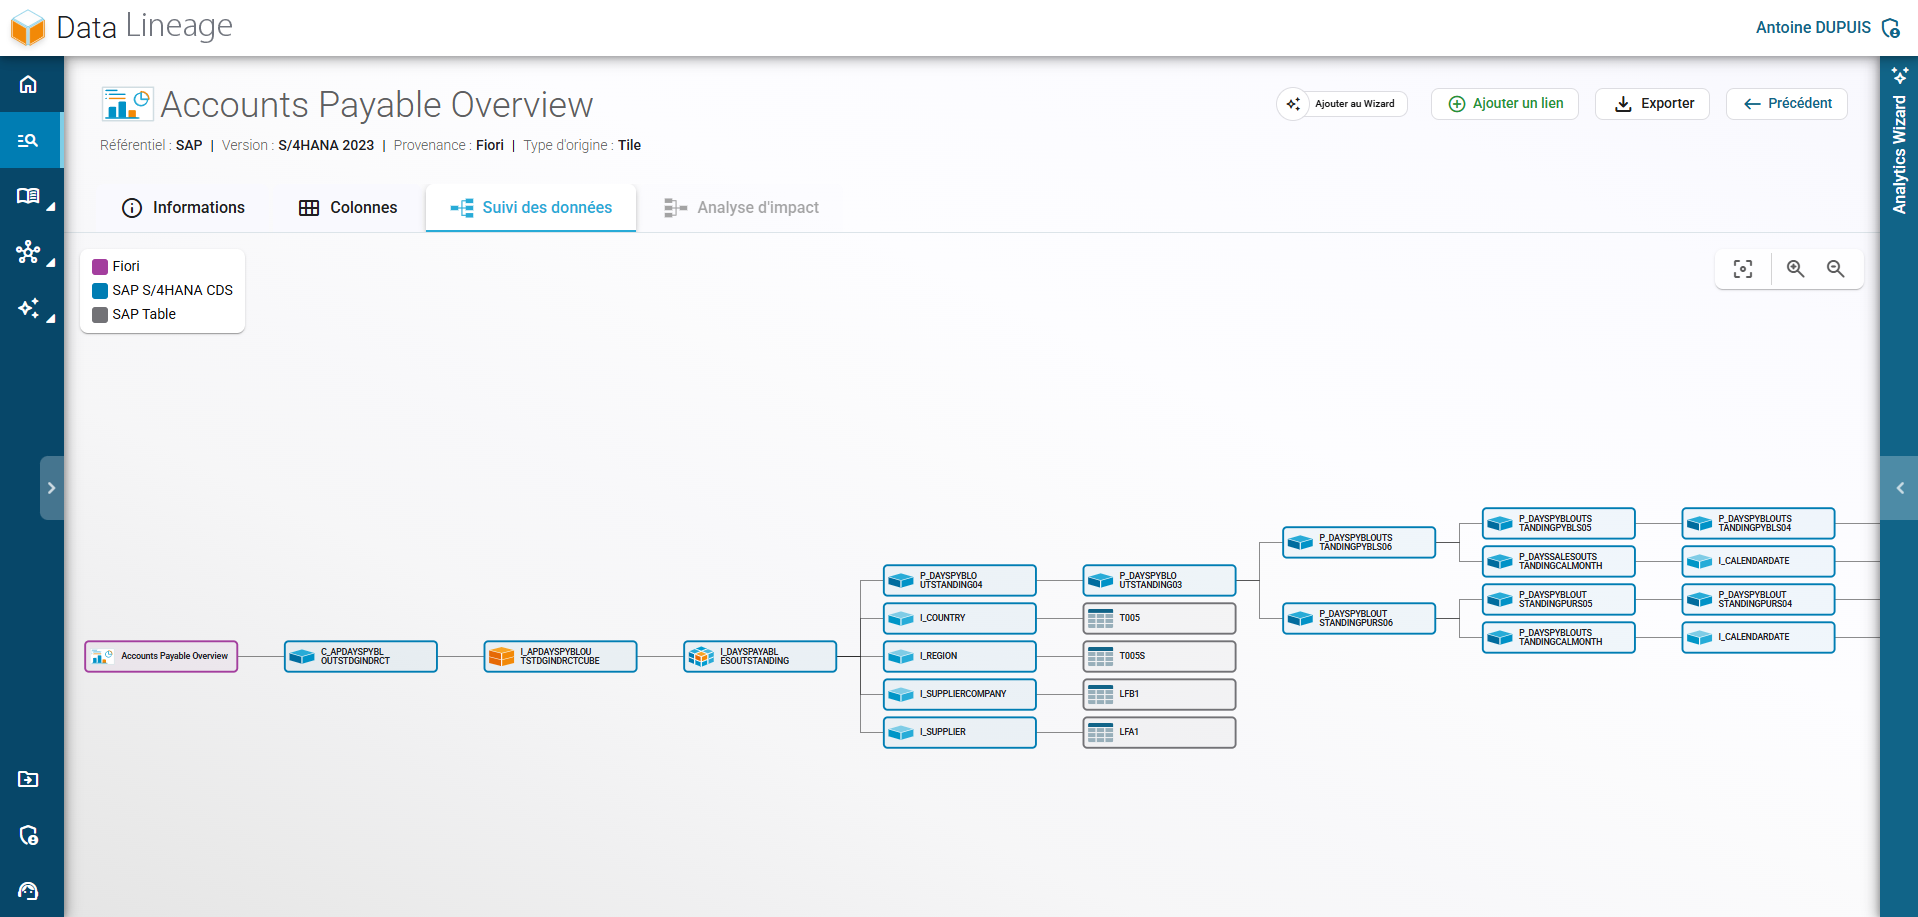Expand the left navigation panel chevron

(x=52, y=487)
